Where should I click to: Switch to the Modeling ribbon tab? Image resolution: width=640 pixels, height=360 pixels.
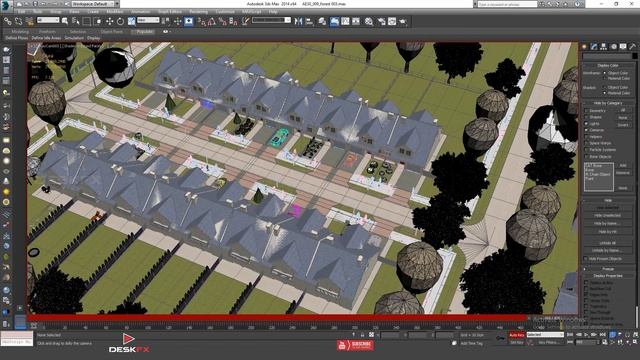click(20, 31)
